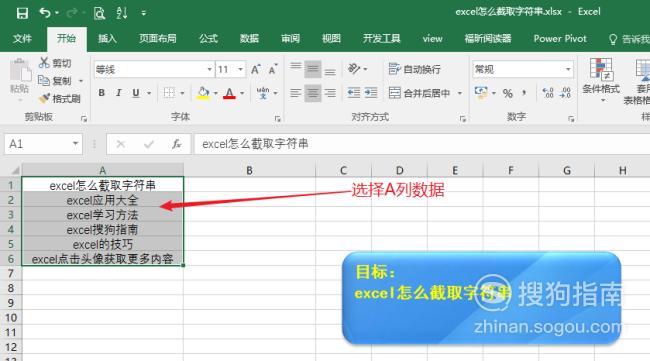Viewport: 650px width, 361px height.
Task: Open the Font group dialog launcher
Action: (277, 119)
